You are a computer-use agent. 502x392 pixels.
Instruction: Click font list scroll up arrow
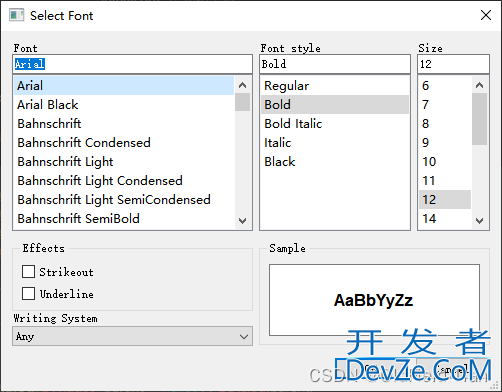(243, 85)
